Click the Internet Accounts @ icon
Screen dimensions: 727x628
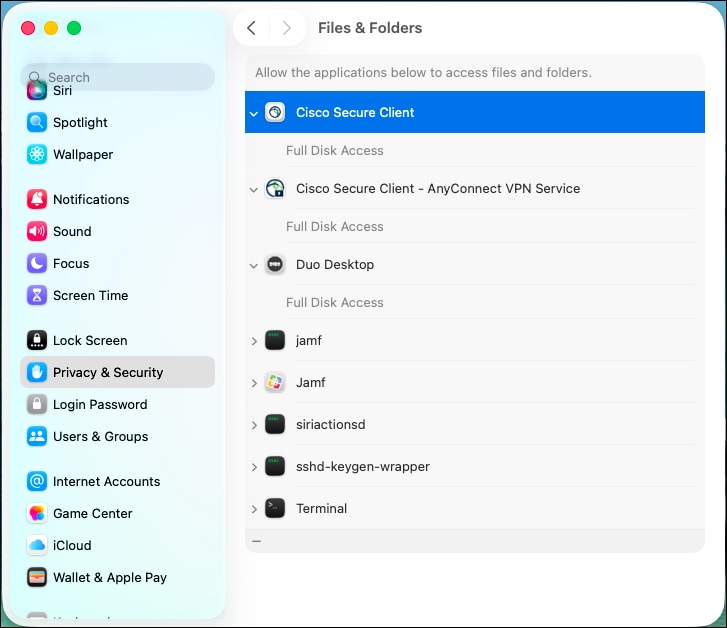tap(37, 481)
